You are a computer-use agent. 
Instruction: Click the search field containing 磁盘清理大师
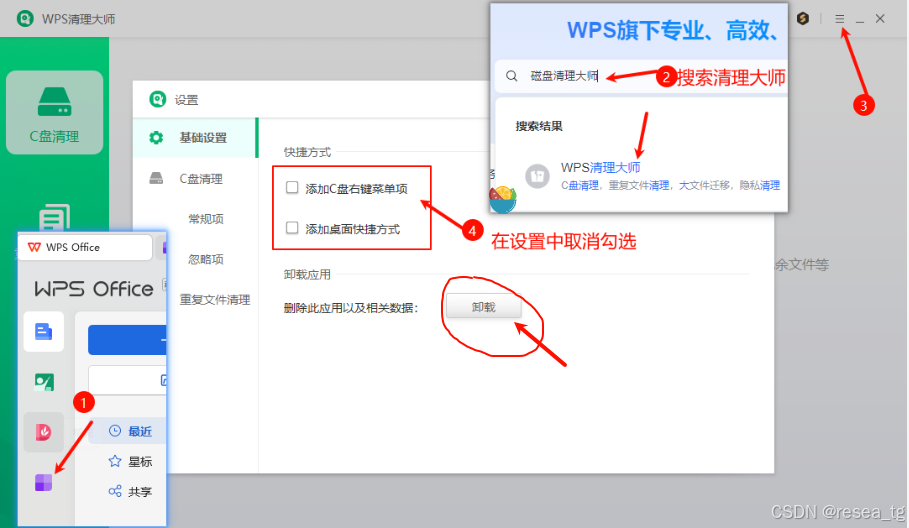click(641, 76)
